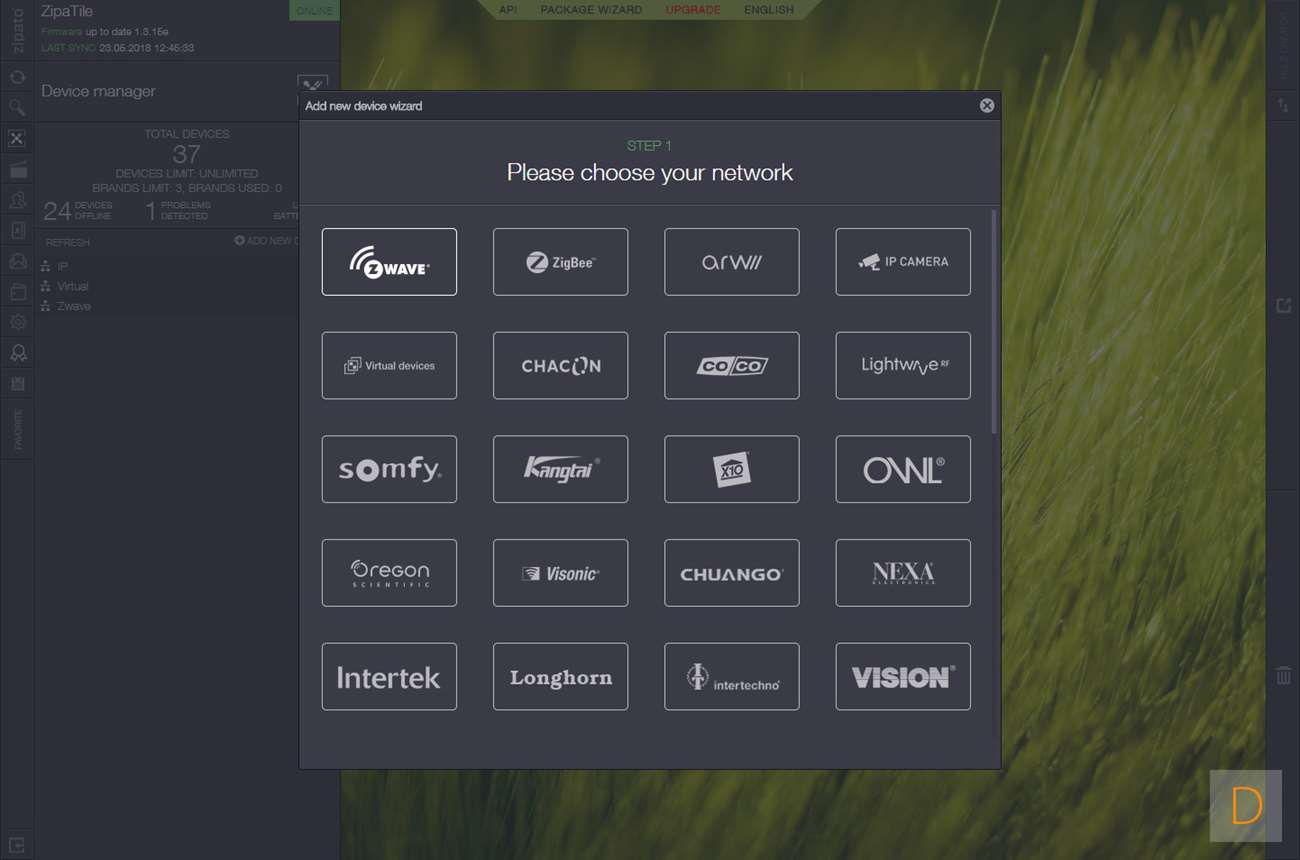The width and height of the screenshot is (1300, 860).
Task: Open the Device manager sidebar icon
Action: tap(17, 139)
